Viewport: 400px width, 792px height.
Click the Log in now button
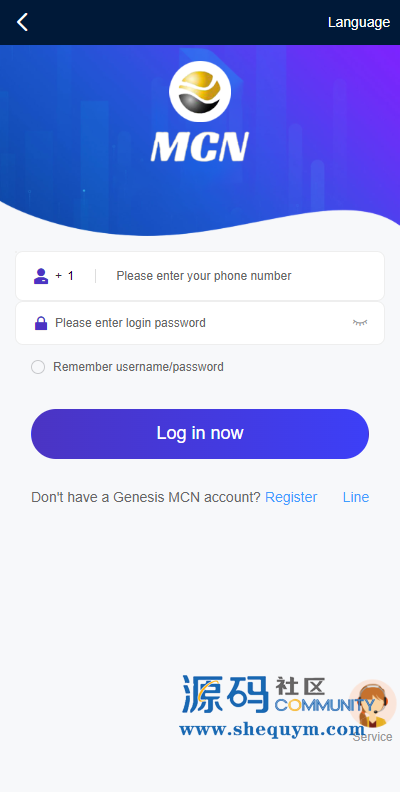click(200, 434)
